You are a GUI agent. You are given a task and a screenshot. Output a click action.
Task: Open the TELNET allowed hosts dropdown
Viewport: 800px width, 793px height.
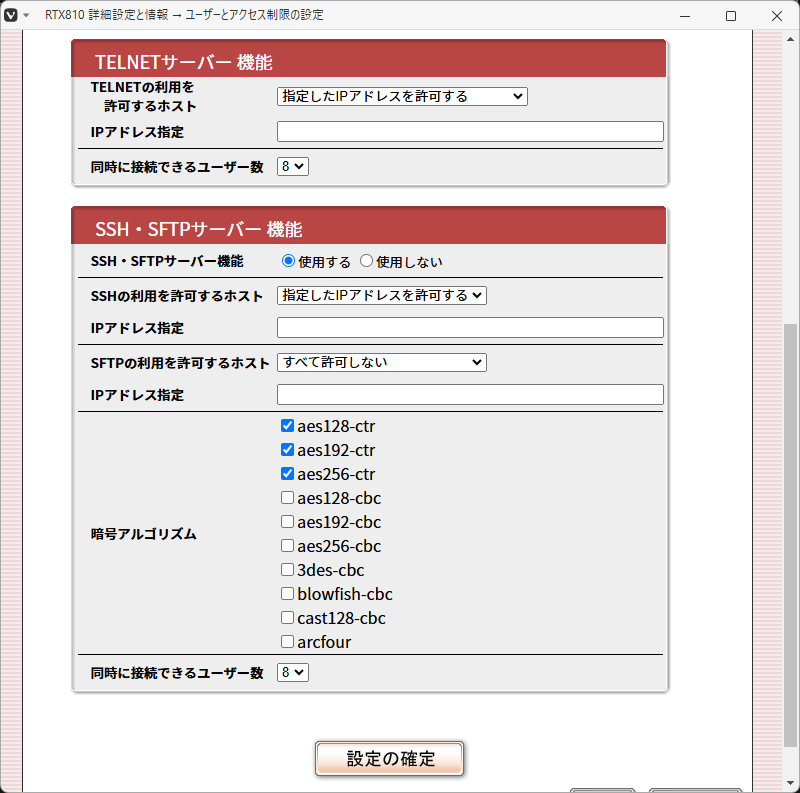(402, 96)
